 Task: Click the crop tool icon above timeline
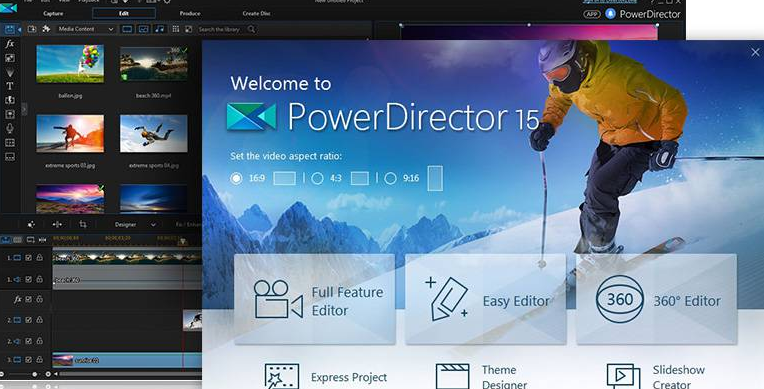point(83,224)
